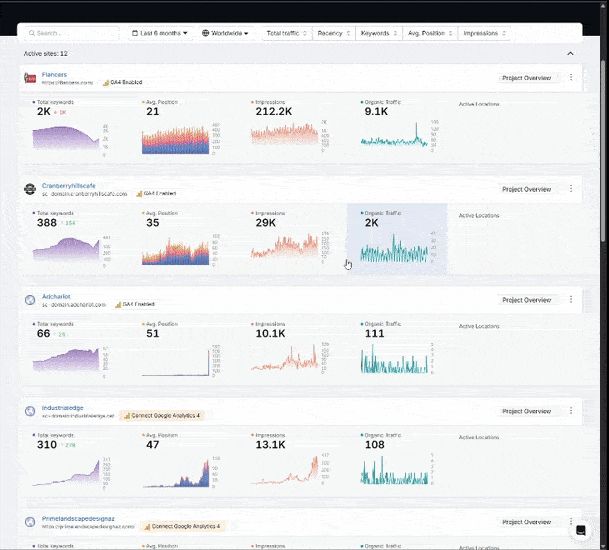Sort by Impressions
The height and width of the screenshot is (550, 609).
tap(484, 33)
